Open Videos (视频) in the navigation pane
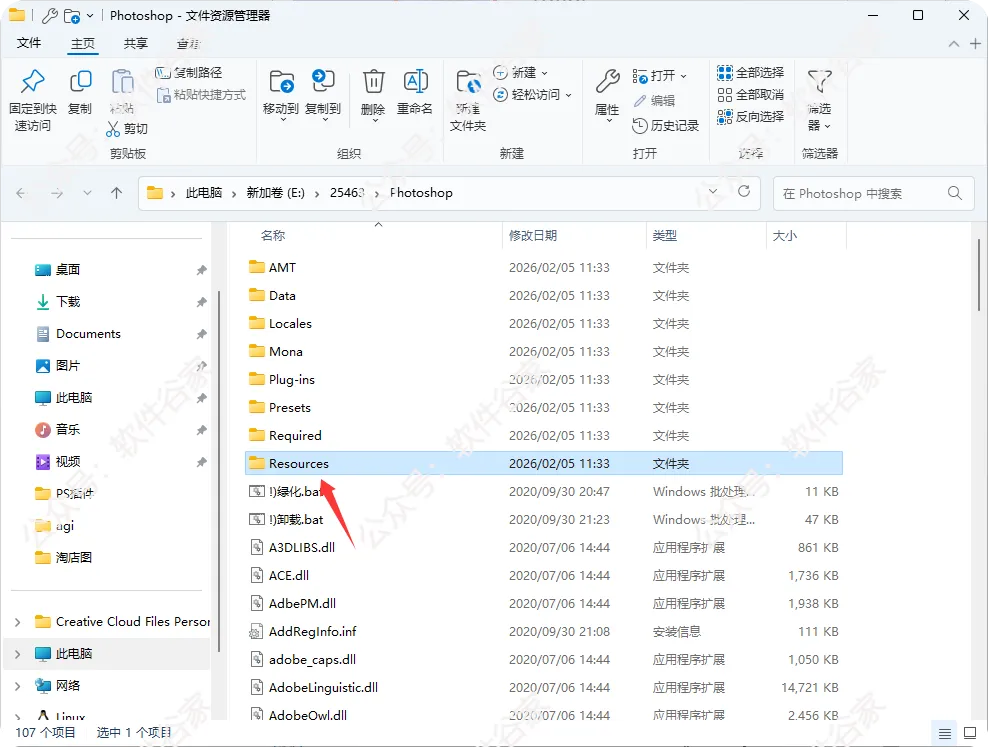The height and width of the screenshot is (747, 988). click(x=67, y=462)
